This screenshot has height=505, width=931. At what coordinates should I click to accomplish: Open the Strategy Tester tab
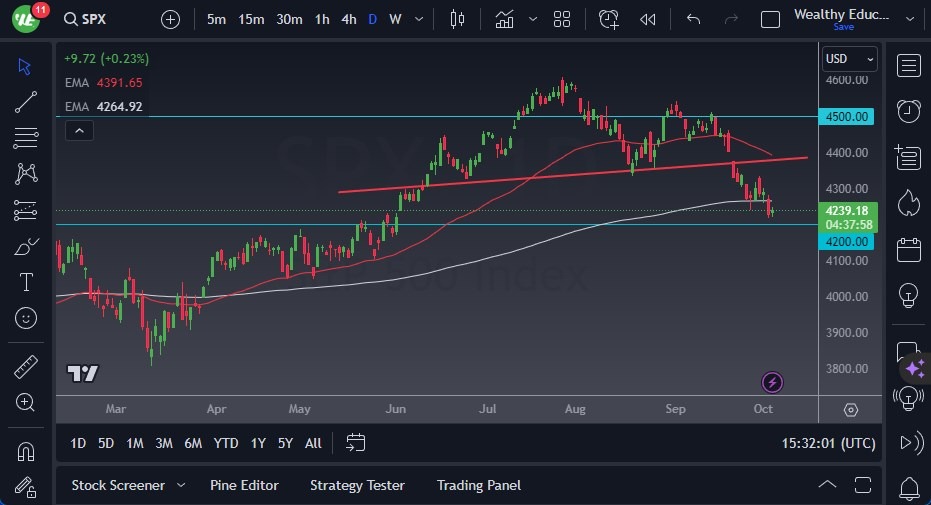tap(357, 485)
